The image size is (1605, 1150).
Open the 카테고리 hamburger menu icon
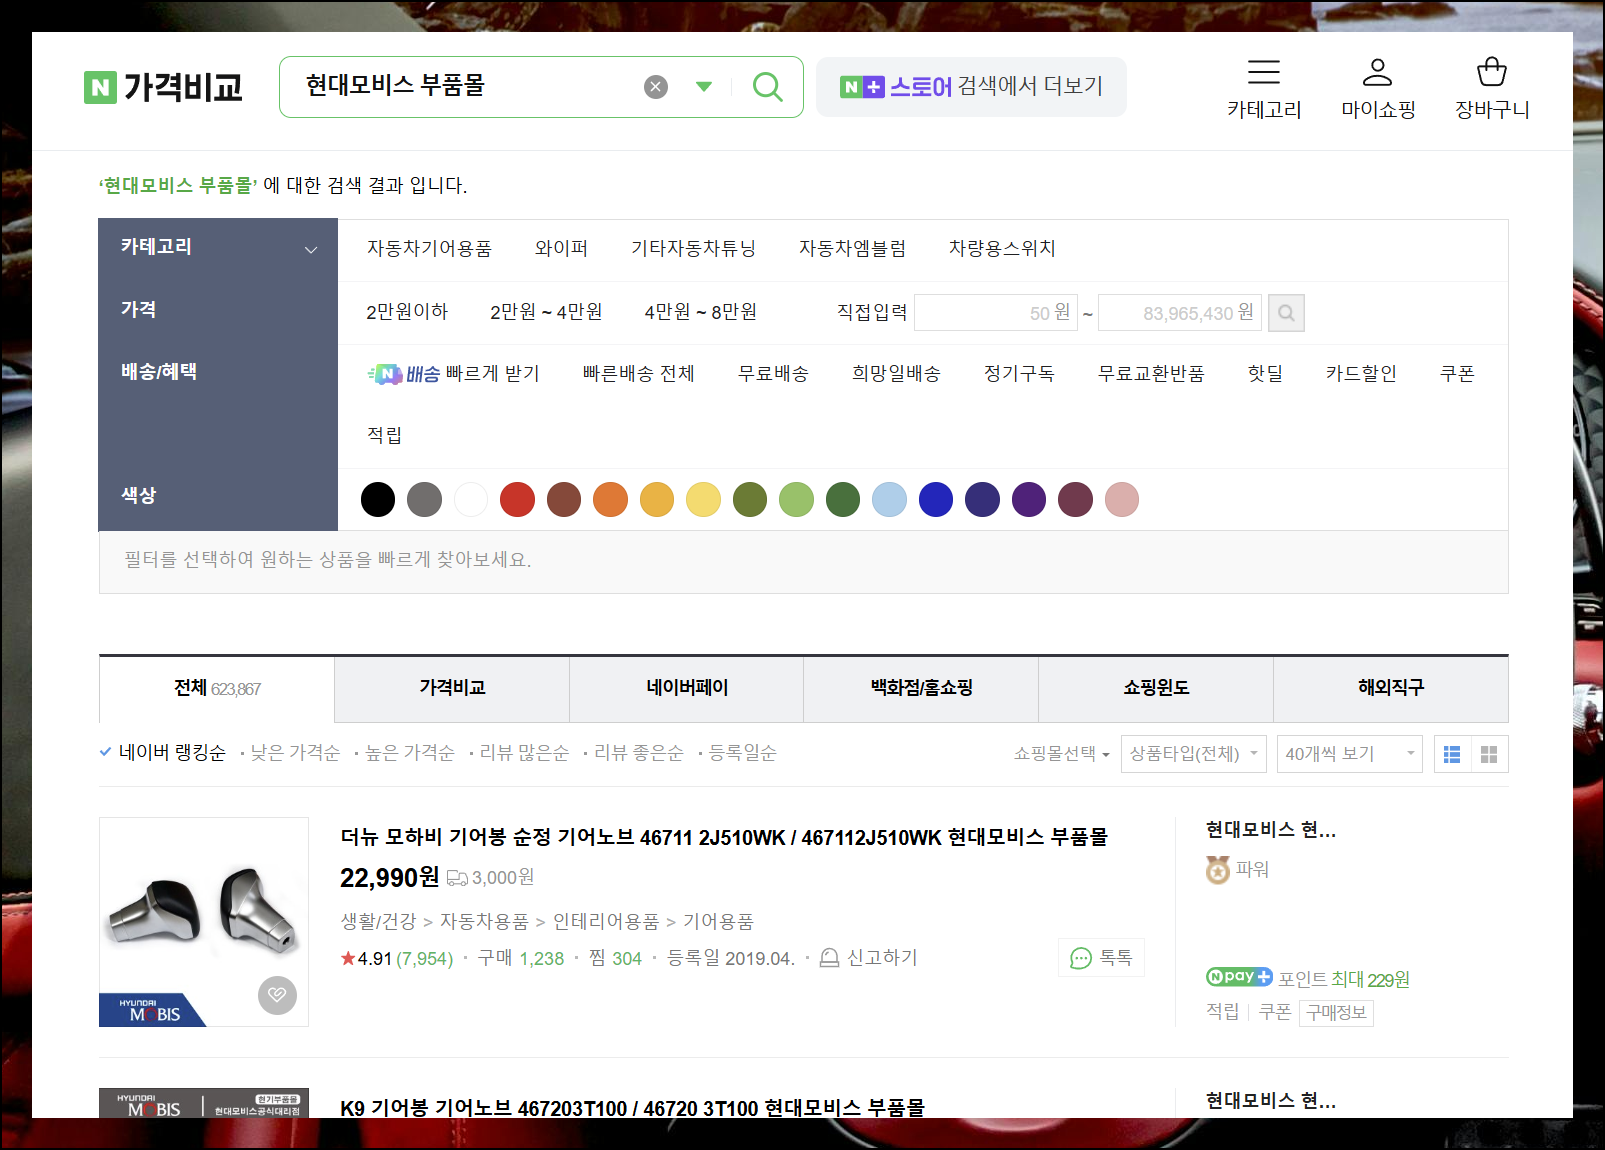coord(1264,72)
